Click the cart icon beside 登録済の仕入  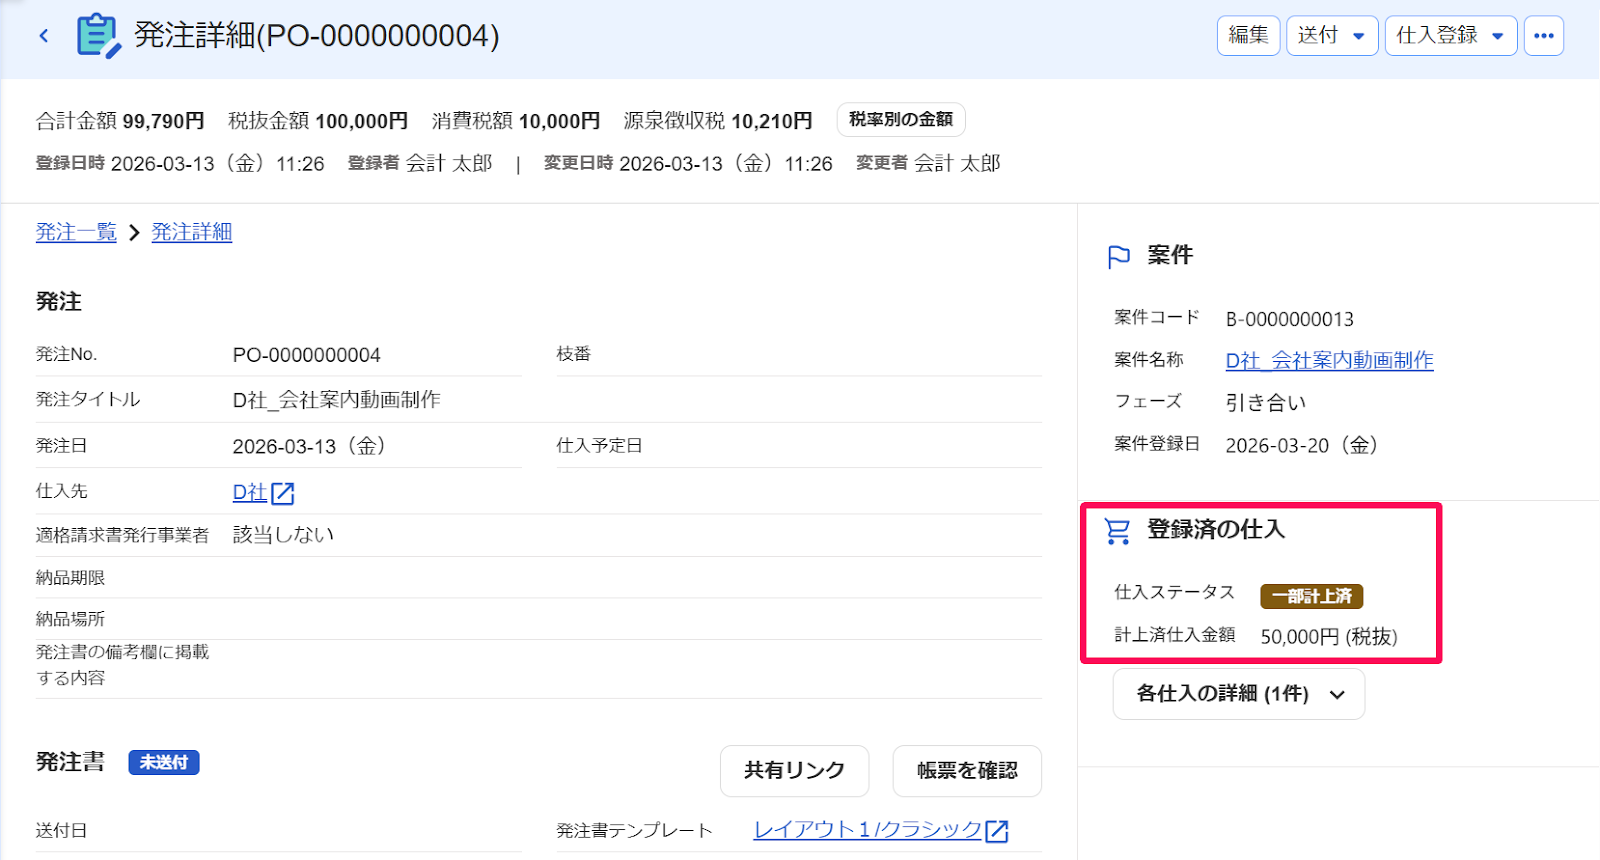pos(1117,531)
